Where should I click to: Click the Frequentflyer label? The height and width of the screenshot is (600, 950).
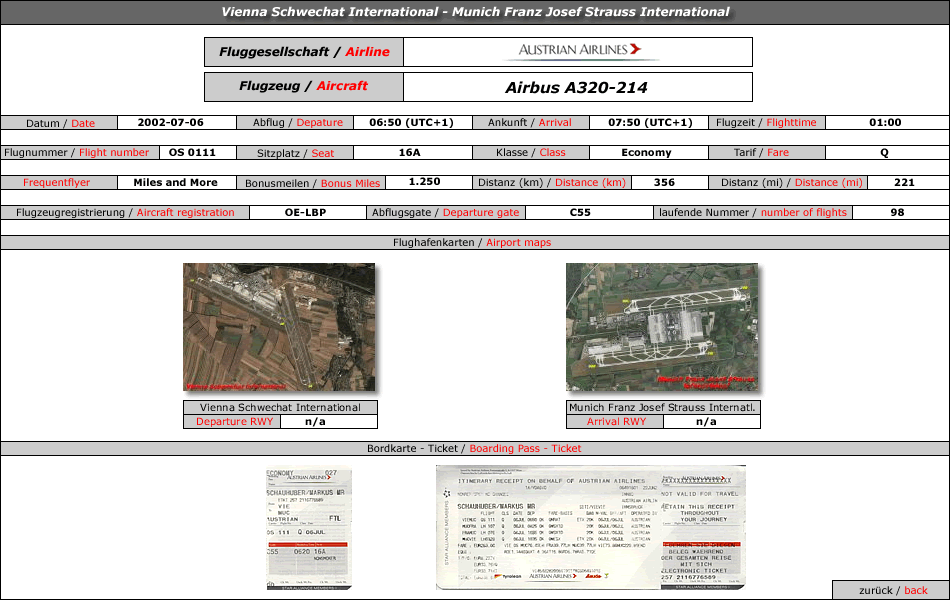(56, 182)
